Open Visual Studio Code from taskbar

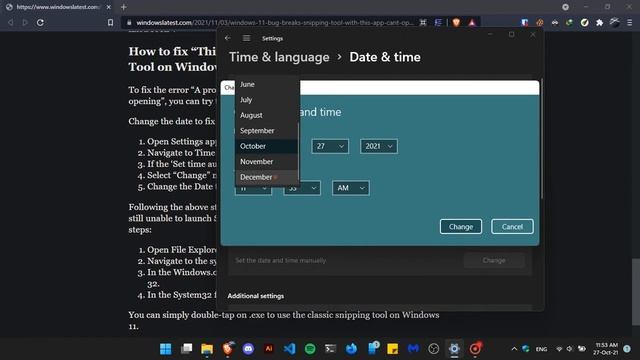[289, 349]
